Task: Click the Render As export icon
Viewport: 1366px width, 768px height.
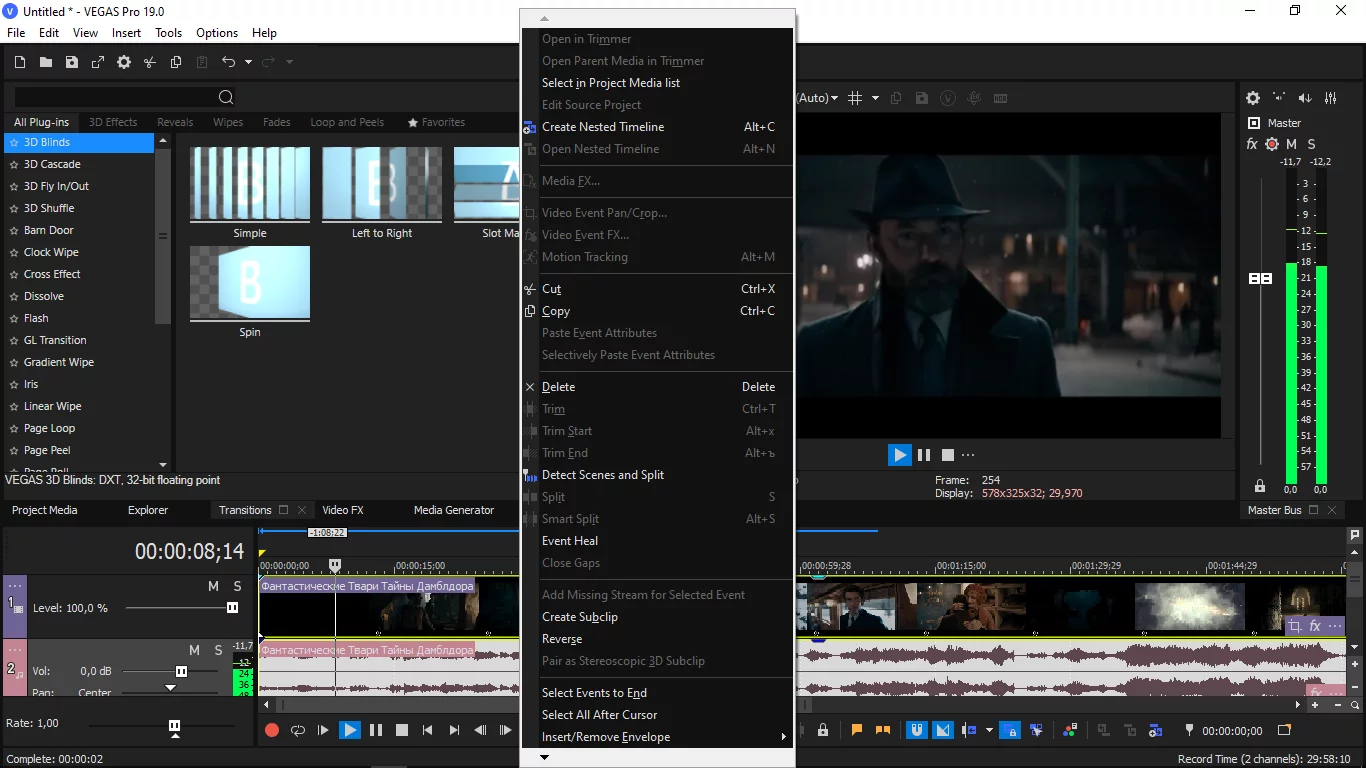Action: point(98,62)
